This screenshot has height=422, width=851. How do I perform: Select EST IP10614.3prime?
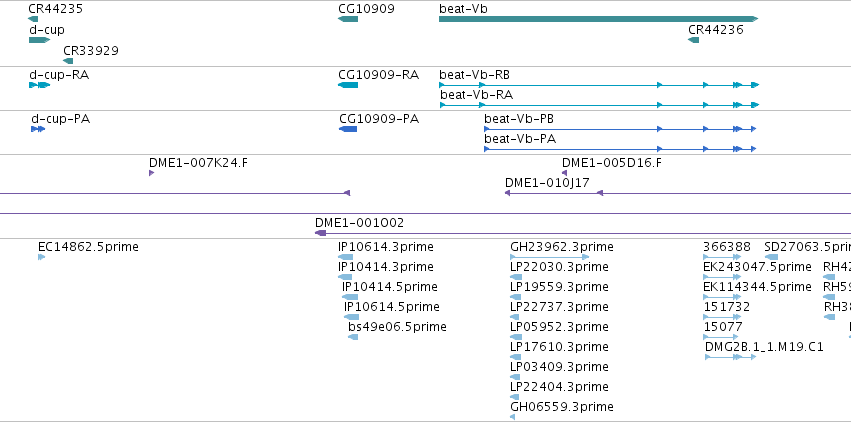[345, 257]
